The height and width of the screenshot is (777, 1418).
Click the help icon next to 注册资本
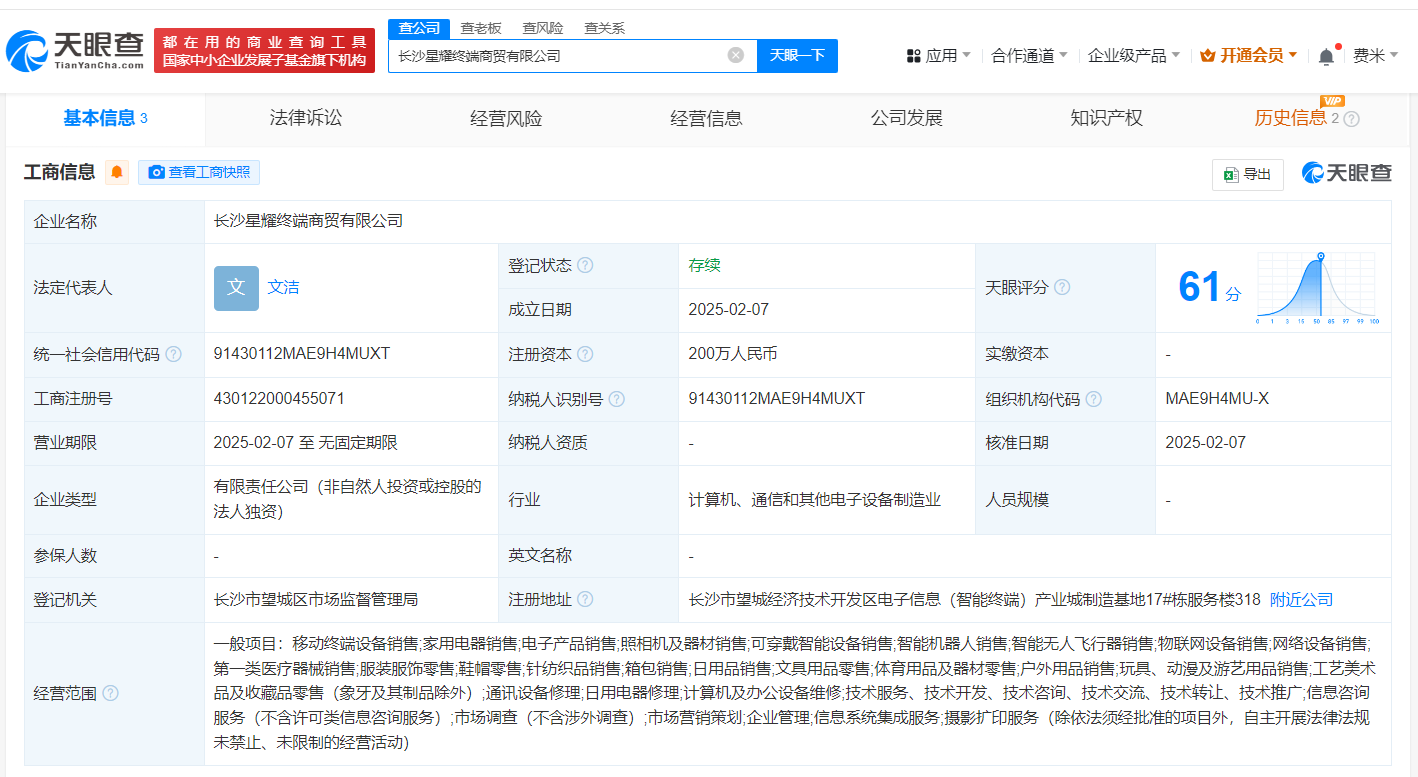[585, 354]
